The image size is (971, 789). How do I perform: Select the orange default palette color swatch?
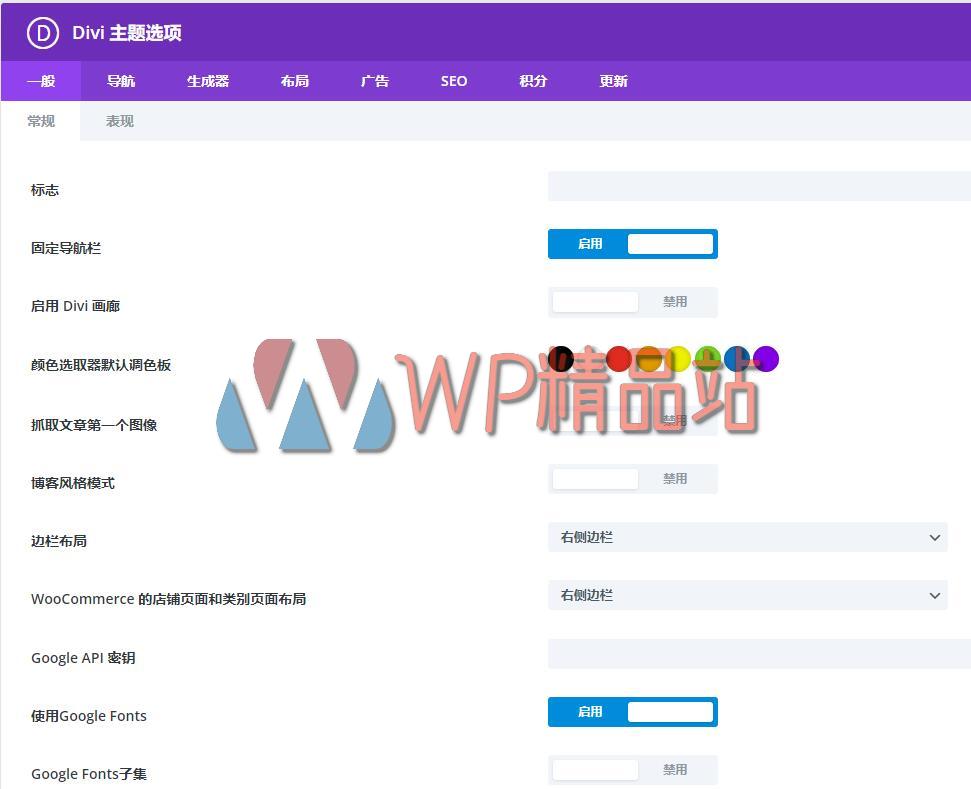coord(648,358)
